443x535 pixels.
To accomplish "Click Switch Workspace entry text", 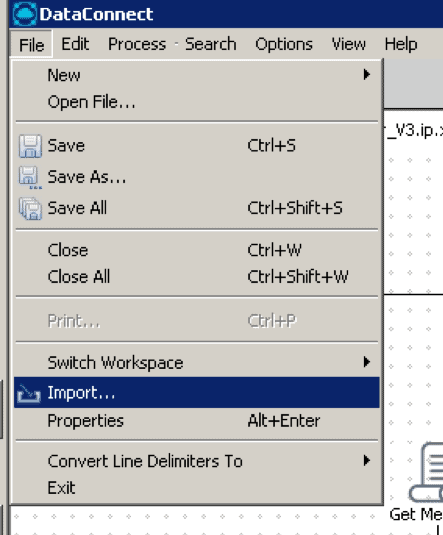I will [115, 362].
